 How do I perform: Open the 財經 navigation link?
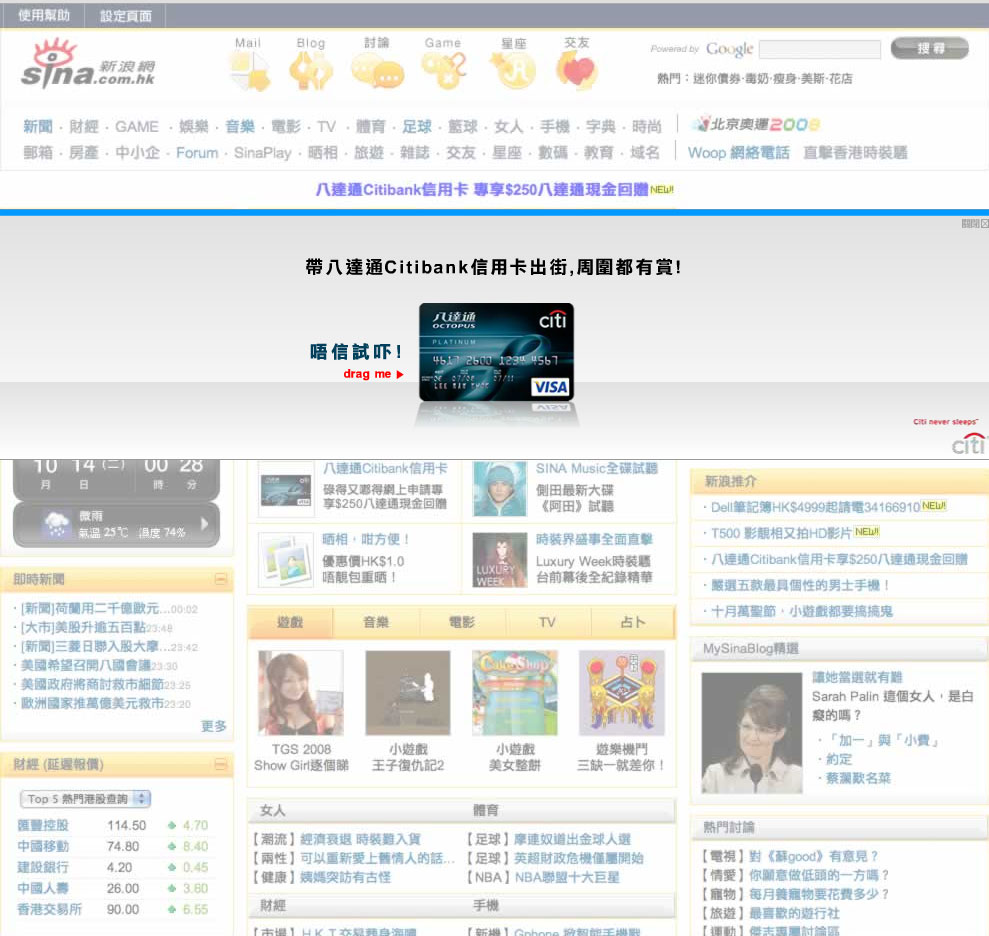click(84, 127)
